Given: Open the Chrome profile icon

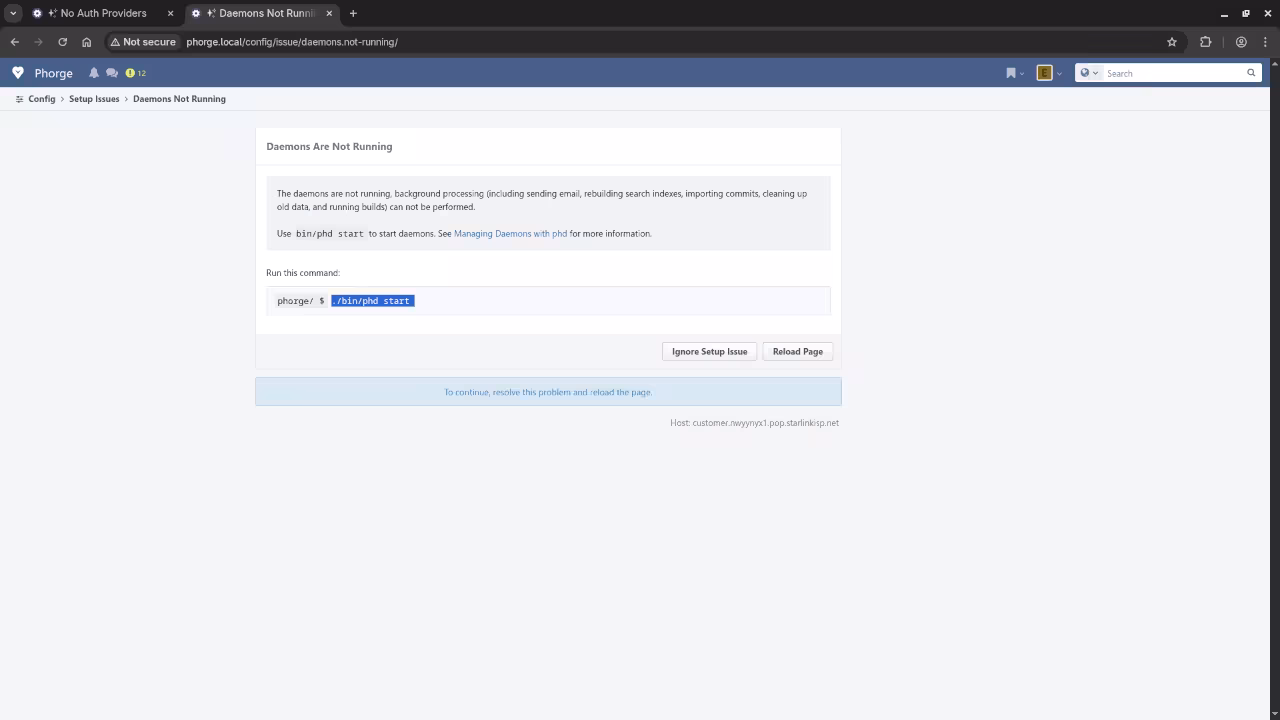Looking at the screenshot, I should click(1241, 42).
